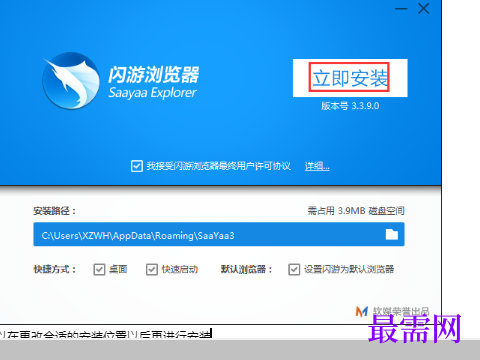The height and width of the screenshot is (360, 480).
Task: Click the 安装路径 label
Action: 54,211
